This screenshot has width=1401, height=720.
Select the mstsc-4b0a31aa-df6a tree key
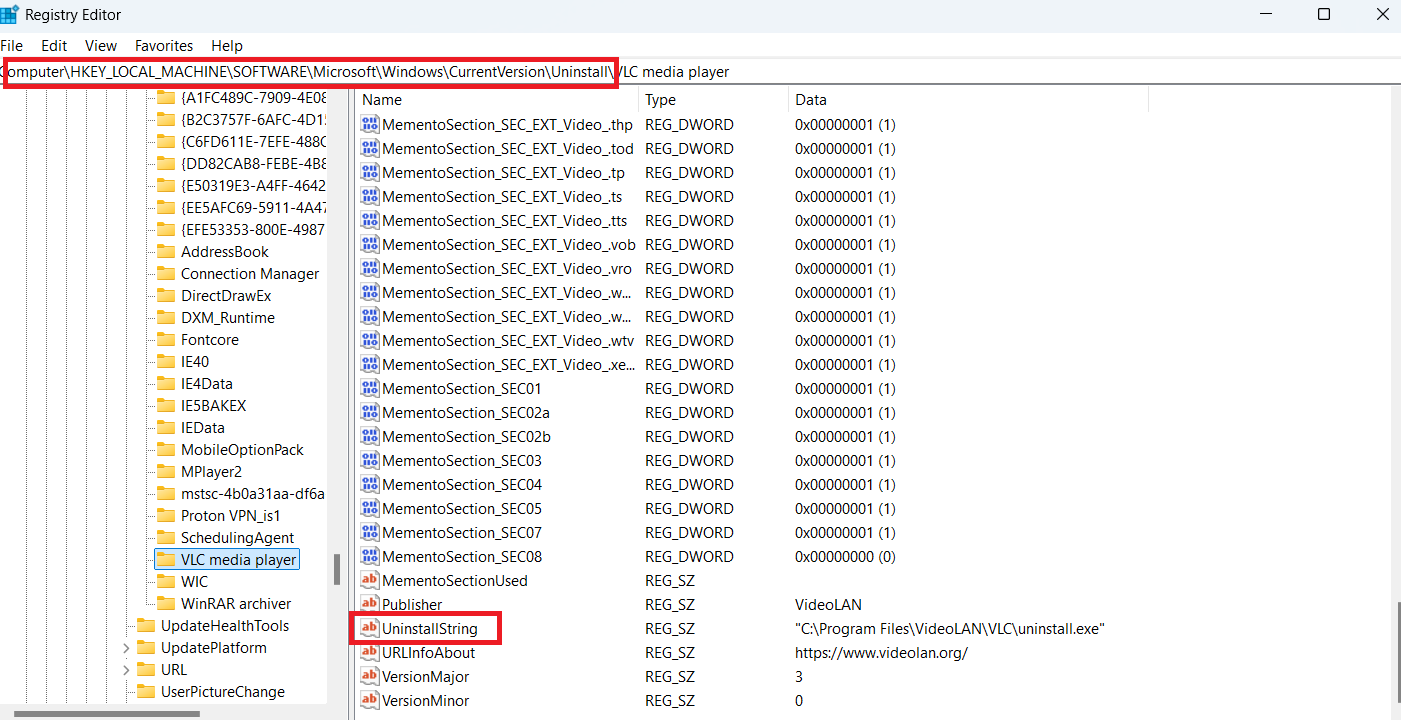[x=253, y=494]
